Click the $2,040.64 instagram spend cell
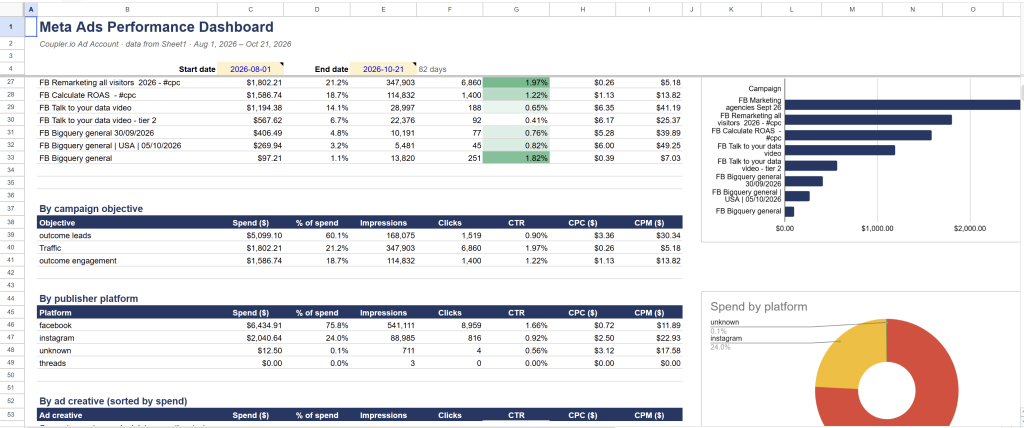Screen dimensions: 1024x428 250,338
